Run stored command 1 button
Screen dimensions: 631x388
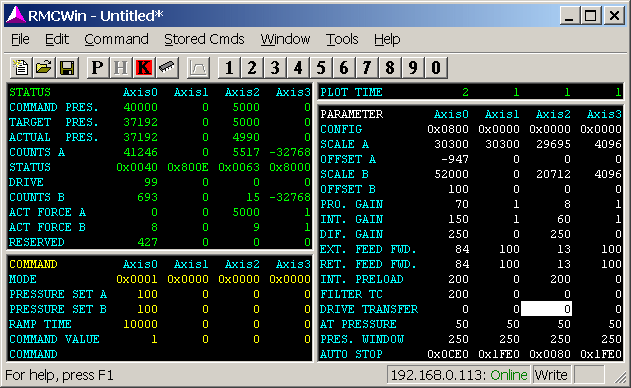pyautogui.click(x=229, y=68)
